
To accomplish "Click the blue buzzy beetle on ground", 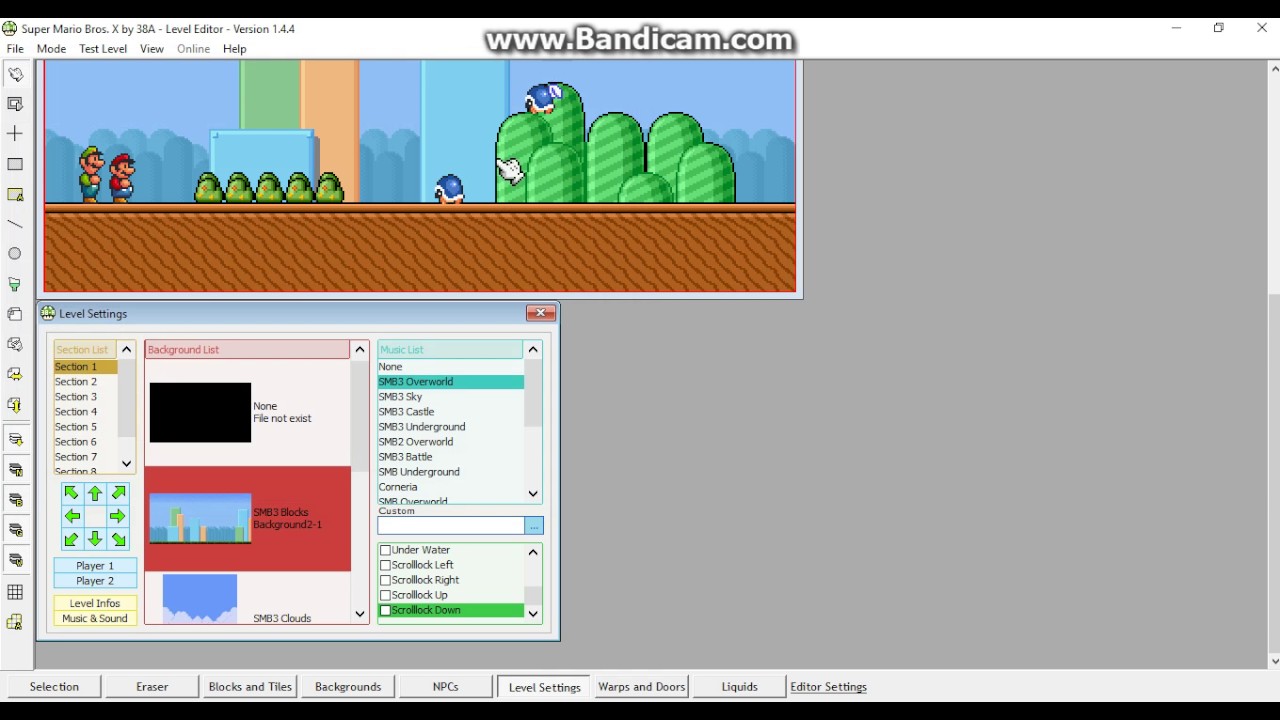I will click(x=449, y=189).
